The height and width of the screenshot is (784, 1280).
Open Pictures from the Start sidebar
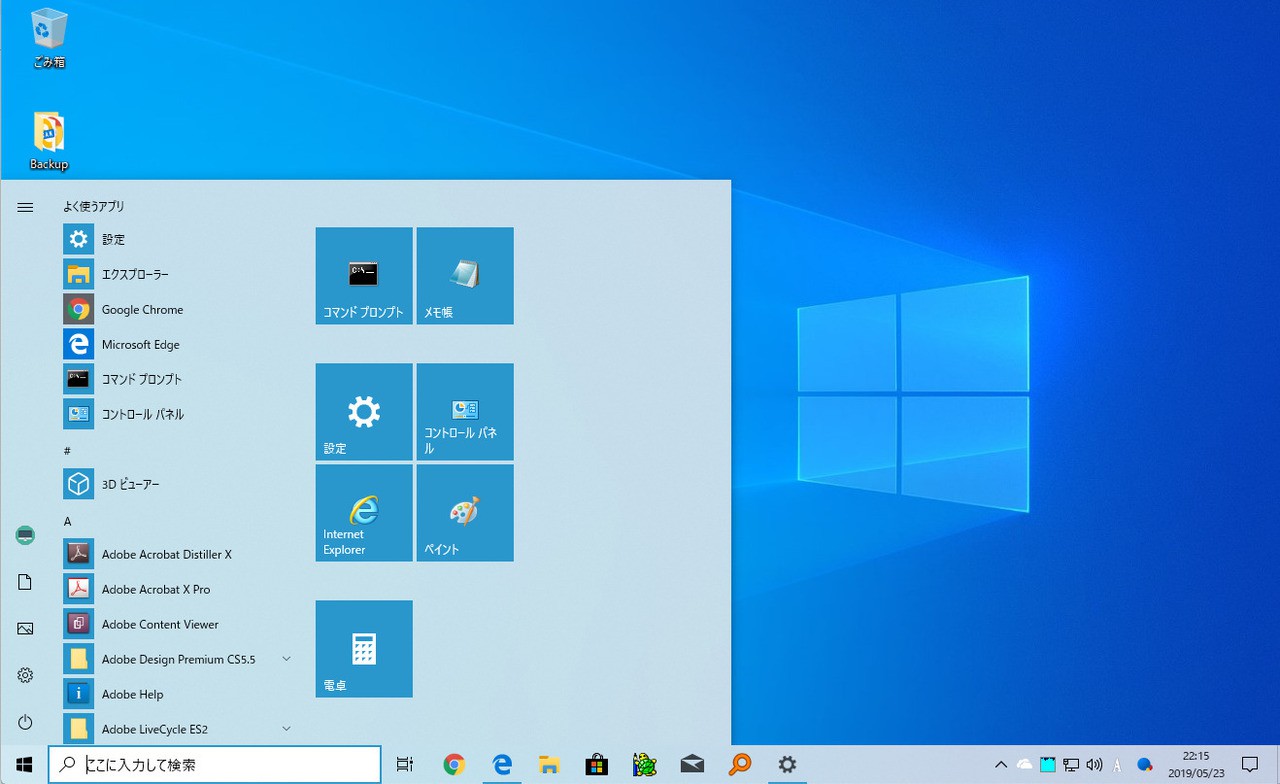[25, 629]
